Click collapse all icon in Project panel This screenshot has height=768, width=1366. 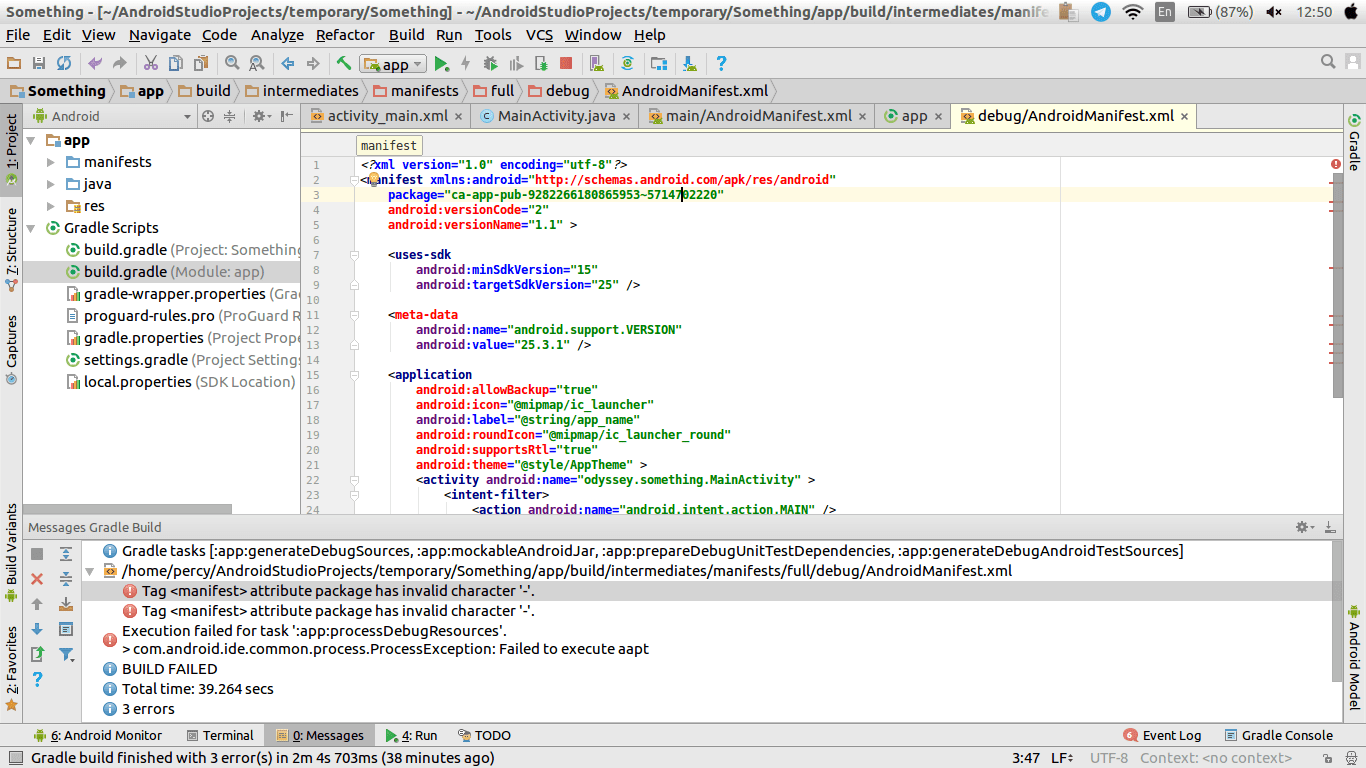(x=229, y=116)
